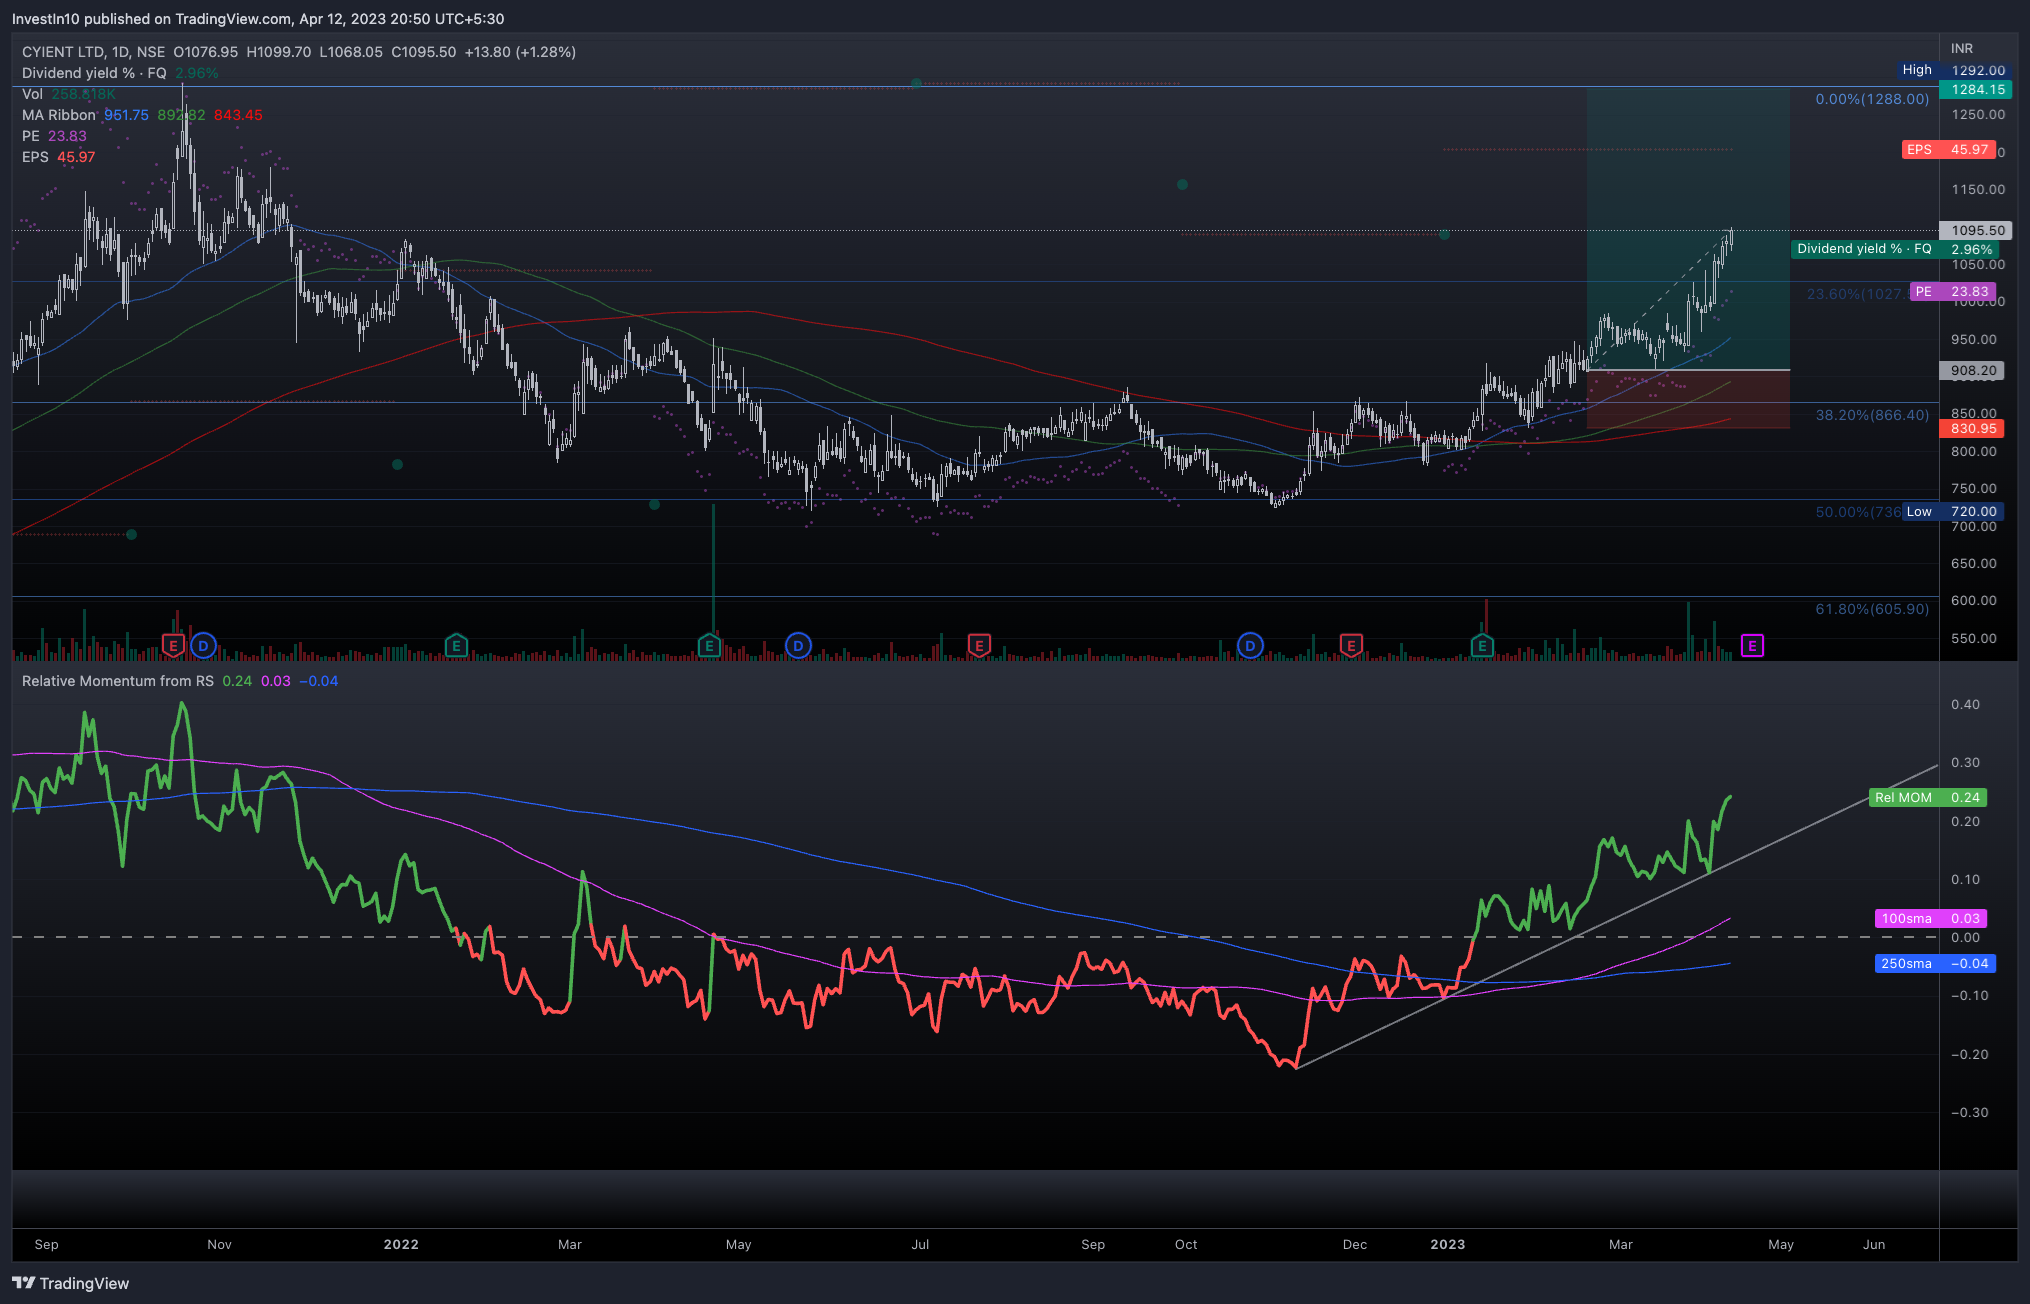Click the -0.30 momentum scale value
The width and height of the screenshot is (2030, 1304).
pyautogui.click(x=1969, y=1112)
